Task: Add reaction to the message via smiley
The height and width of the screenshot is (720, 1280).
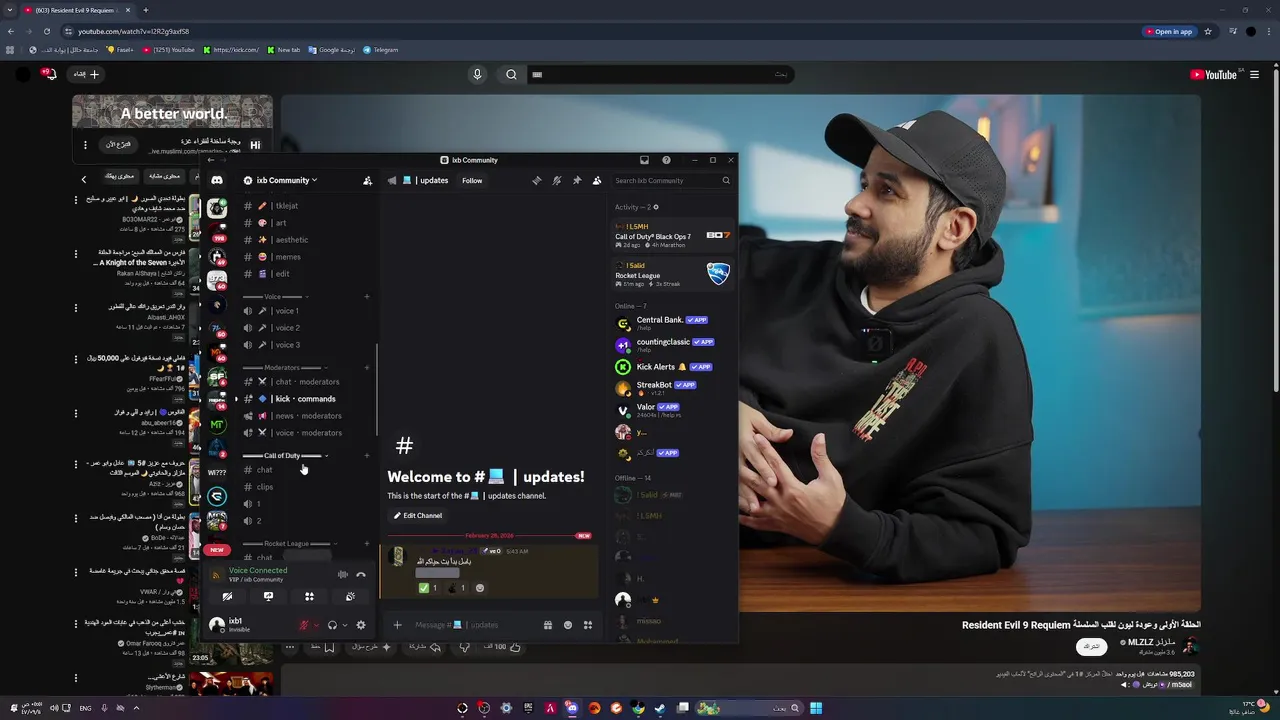Action: [x=480, y=588]
